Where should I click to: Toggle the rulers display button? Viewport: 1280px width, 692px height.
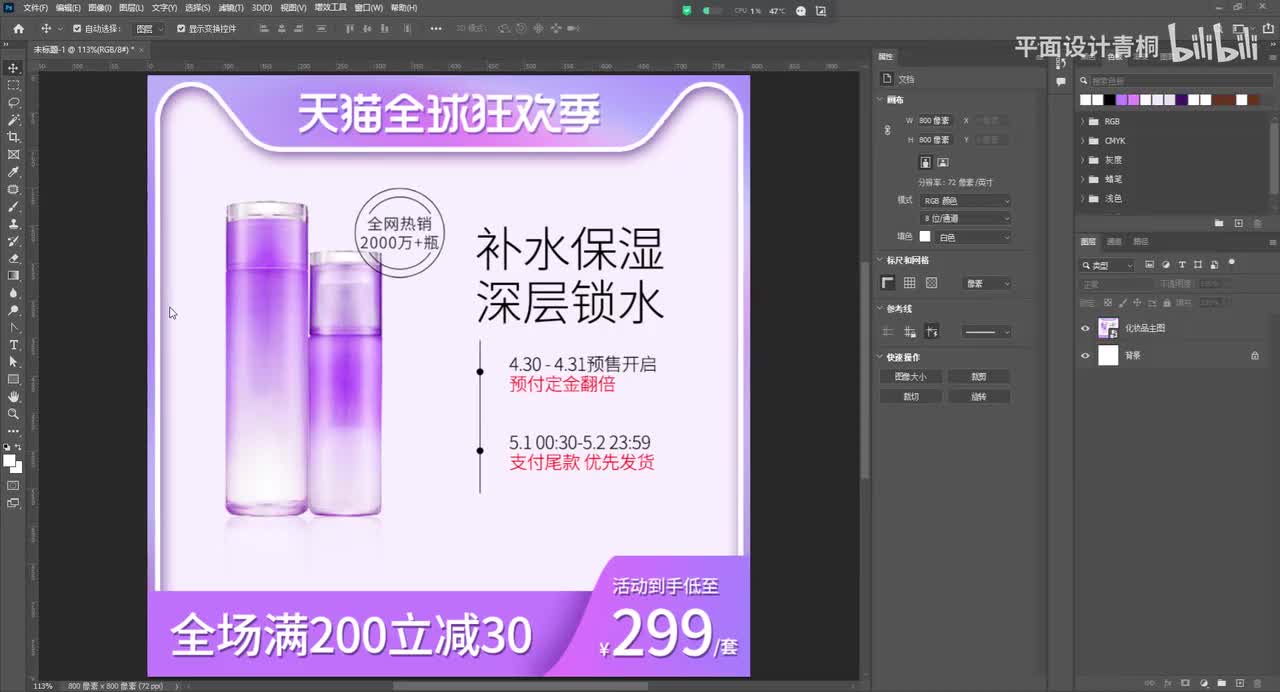point(888,283)
